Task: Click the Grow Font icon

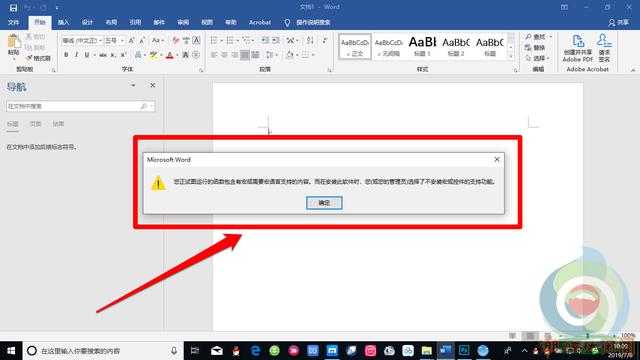Action: tap(131, 40)
